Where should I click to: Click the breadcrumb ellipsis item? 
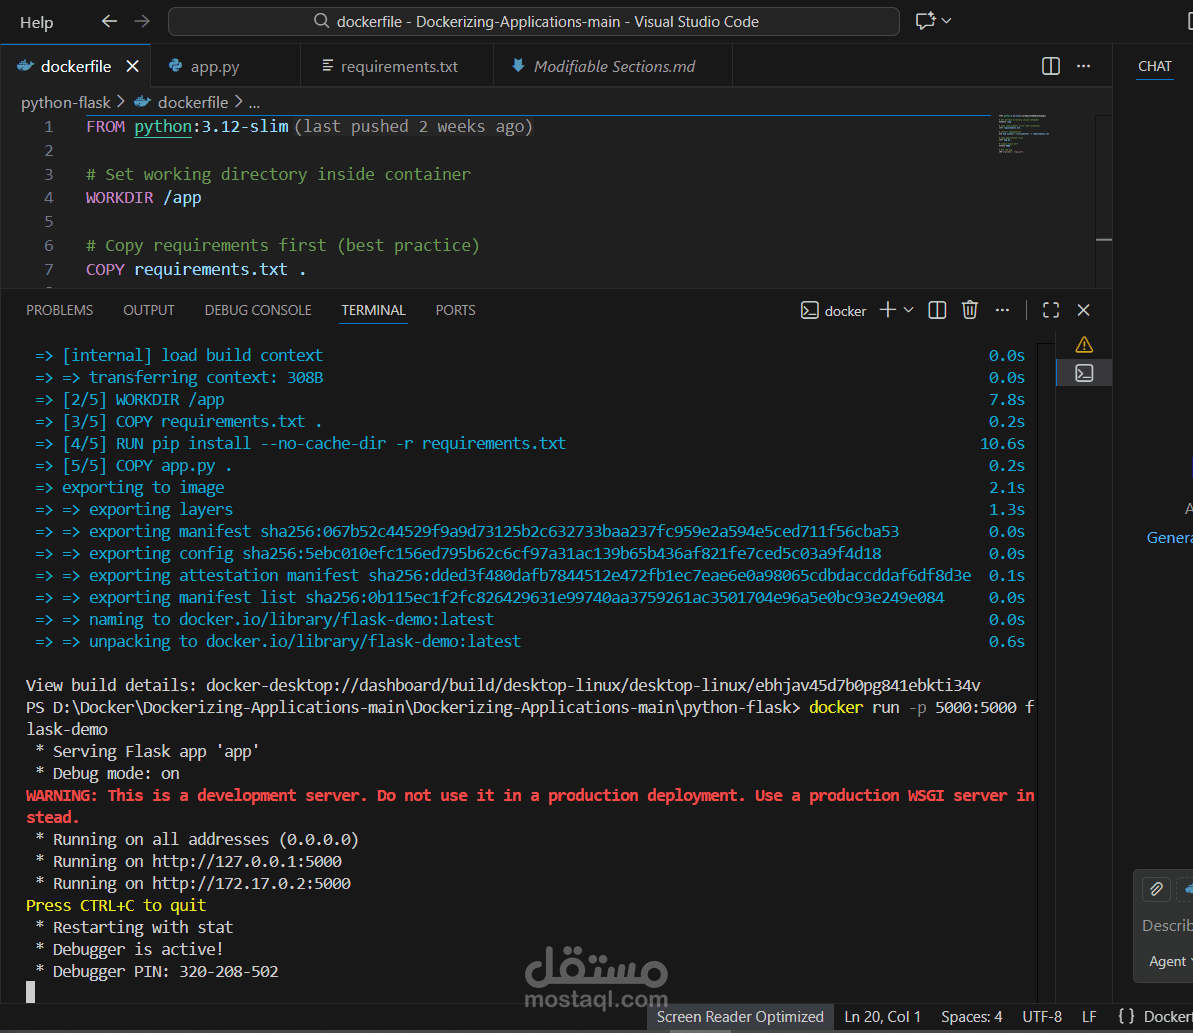(x=254, y=102)
